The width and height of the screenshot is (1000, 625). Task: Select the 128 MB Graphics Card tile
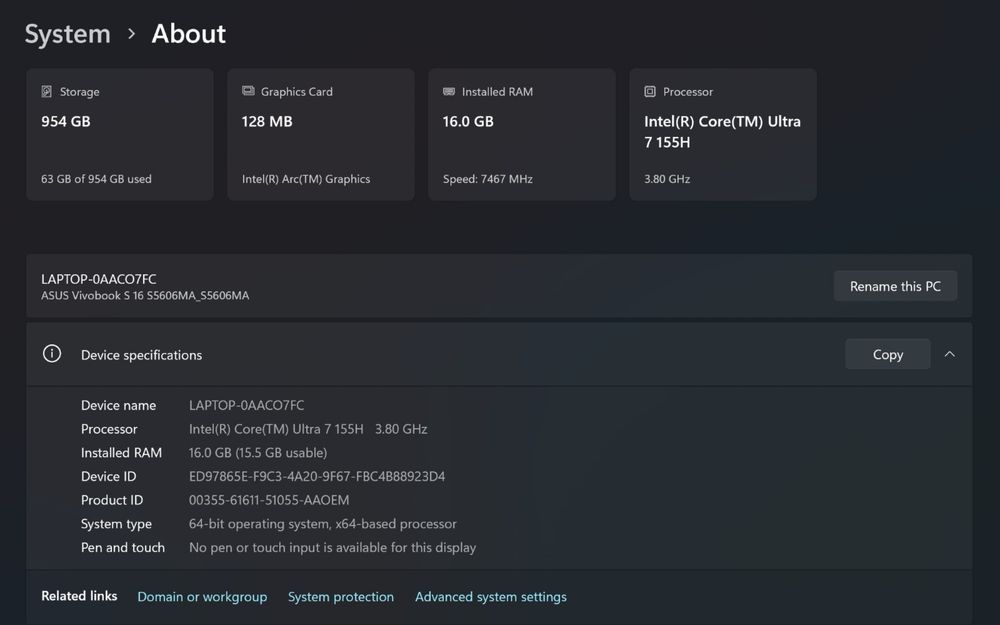pyautogui.click(x=321, y=135)
